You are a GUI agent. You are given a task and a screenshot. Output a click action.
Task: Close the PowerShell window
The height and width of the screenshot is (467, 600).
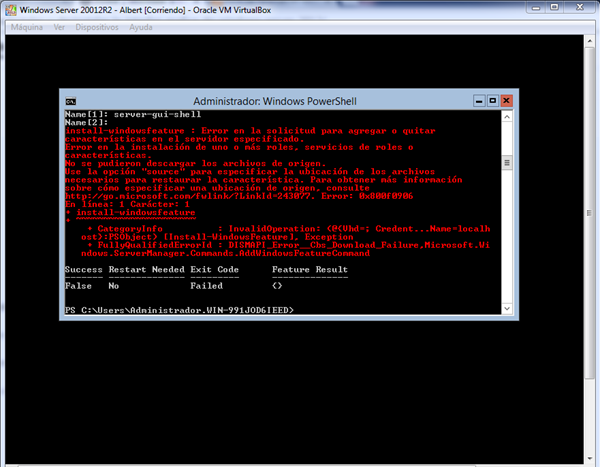(506, 101)
